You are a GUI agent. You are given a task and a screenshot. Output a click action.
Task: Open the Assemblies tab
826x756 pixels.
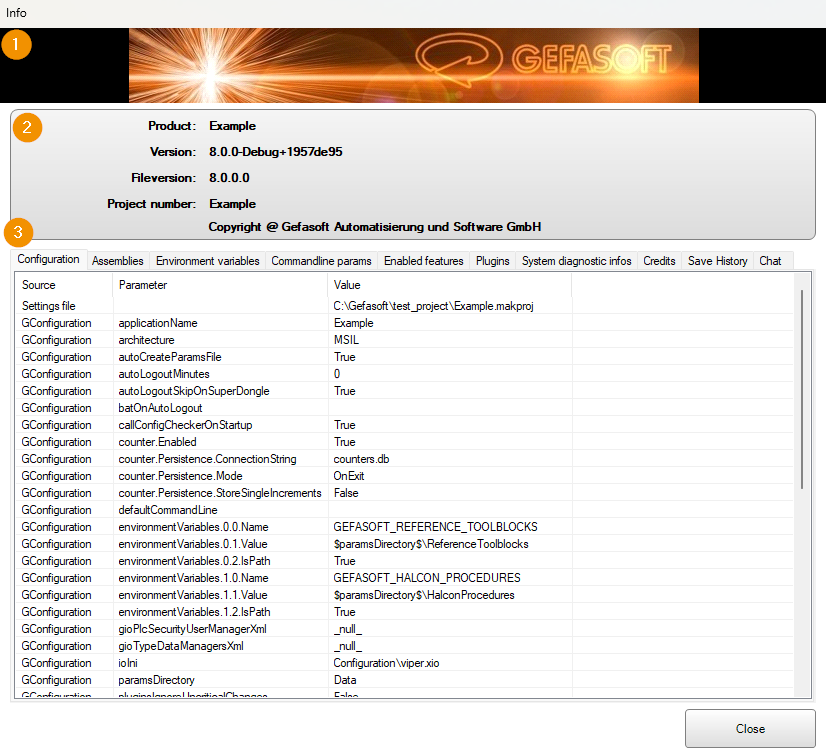pyautogui.click(x=117, y=261)
